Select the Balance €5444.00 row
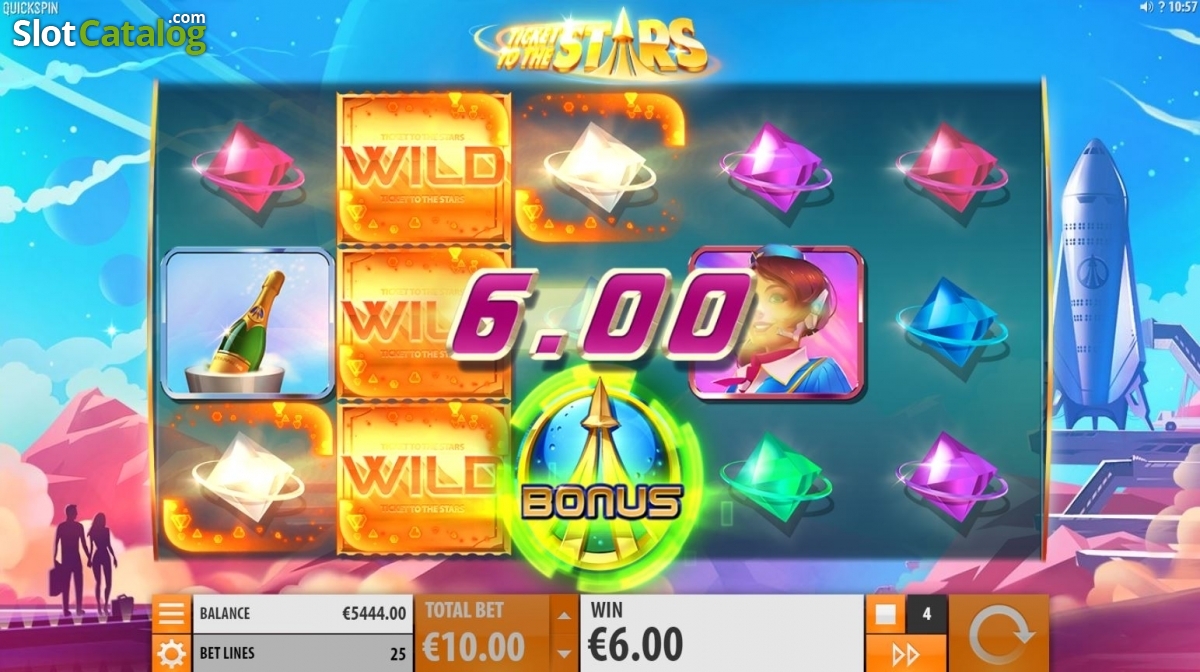Viewport: 1200px width, 672px height. (303, 614)
